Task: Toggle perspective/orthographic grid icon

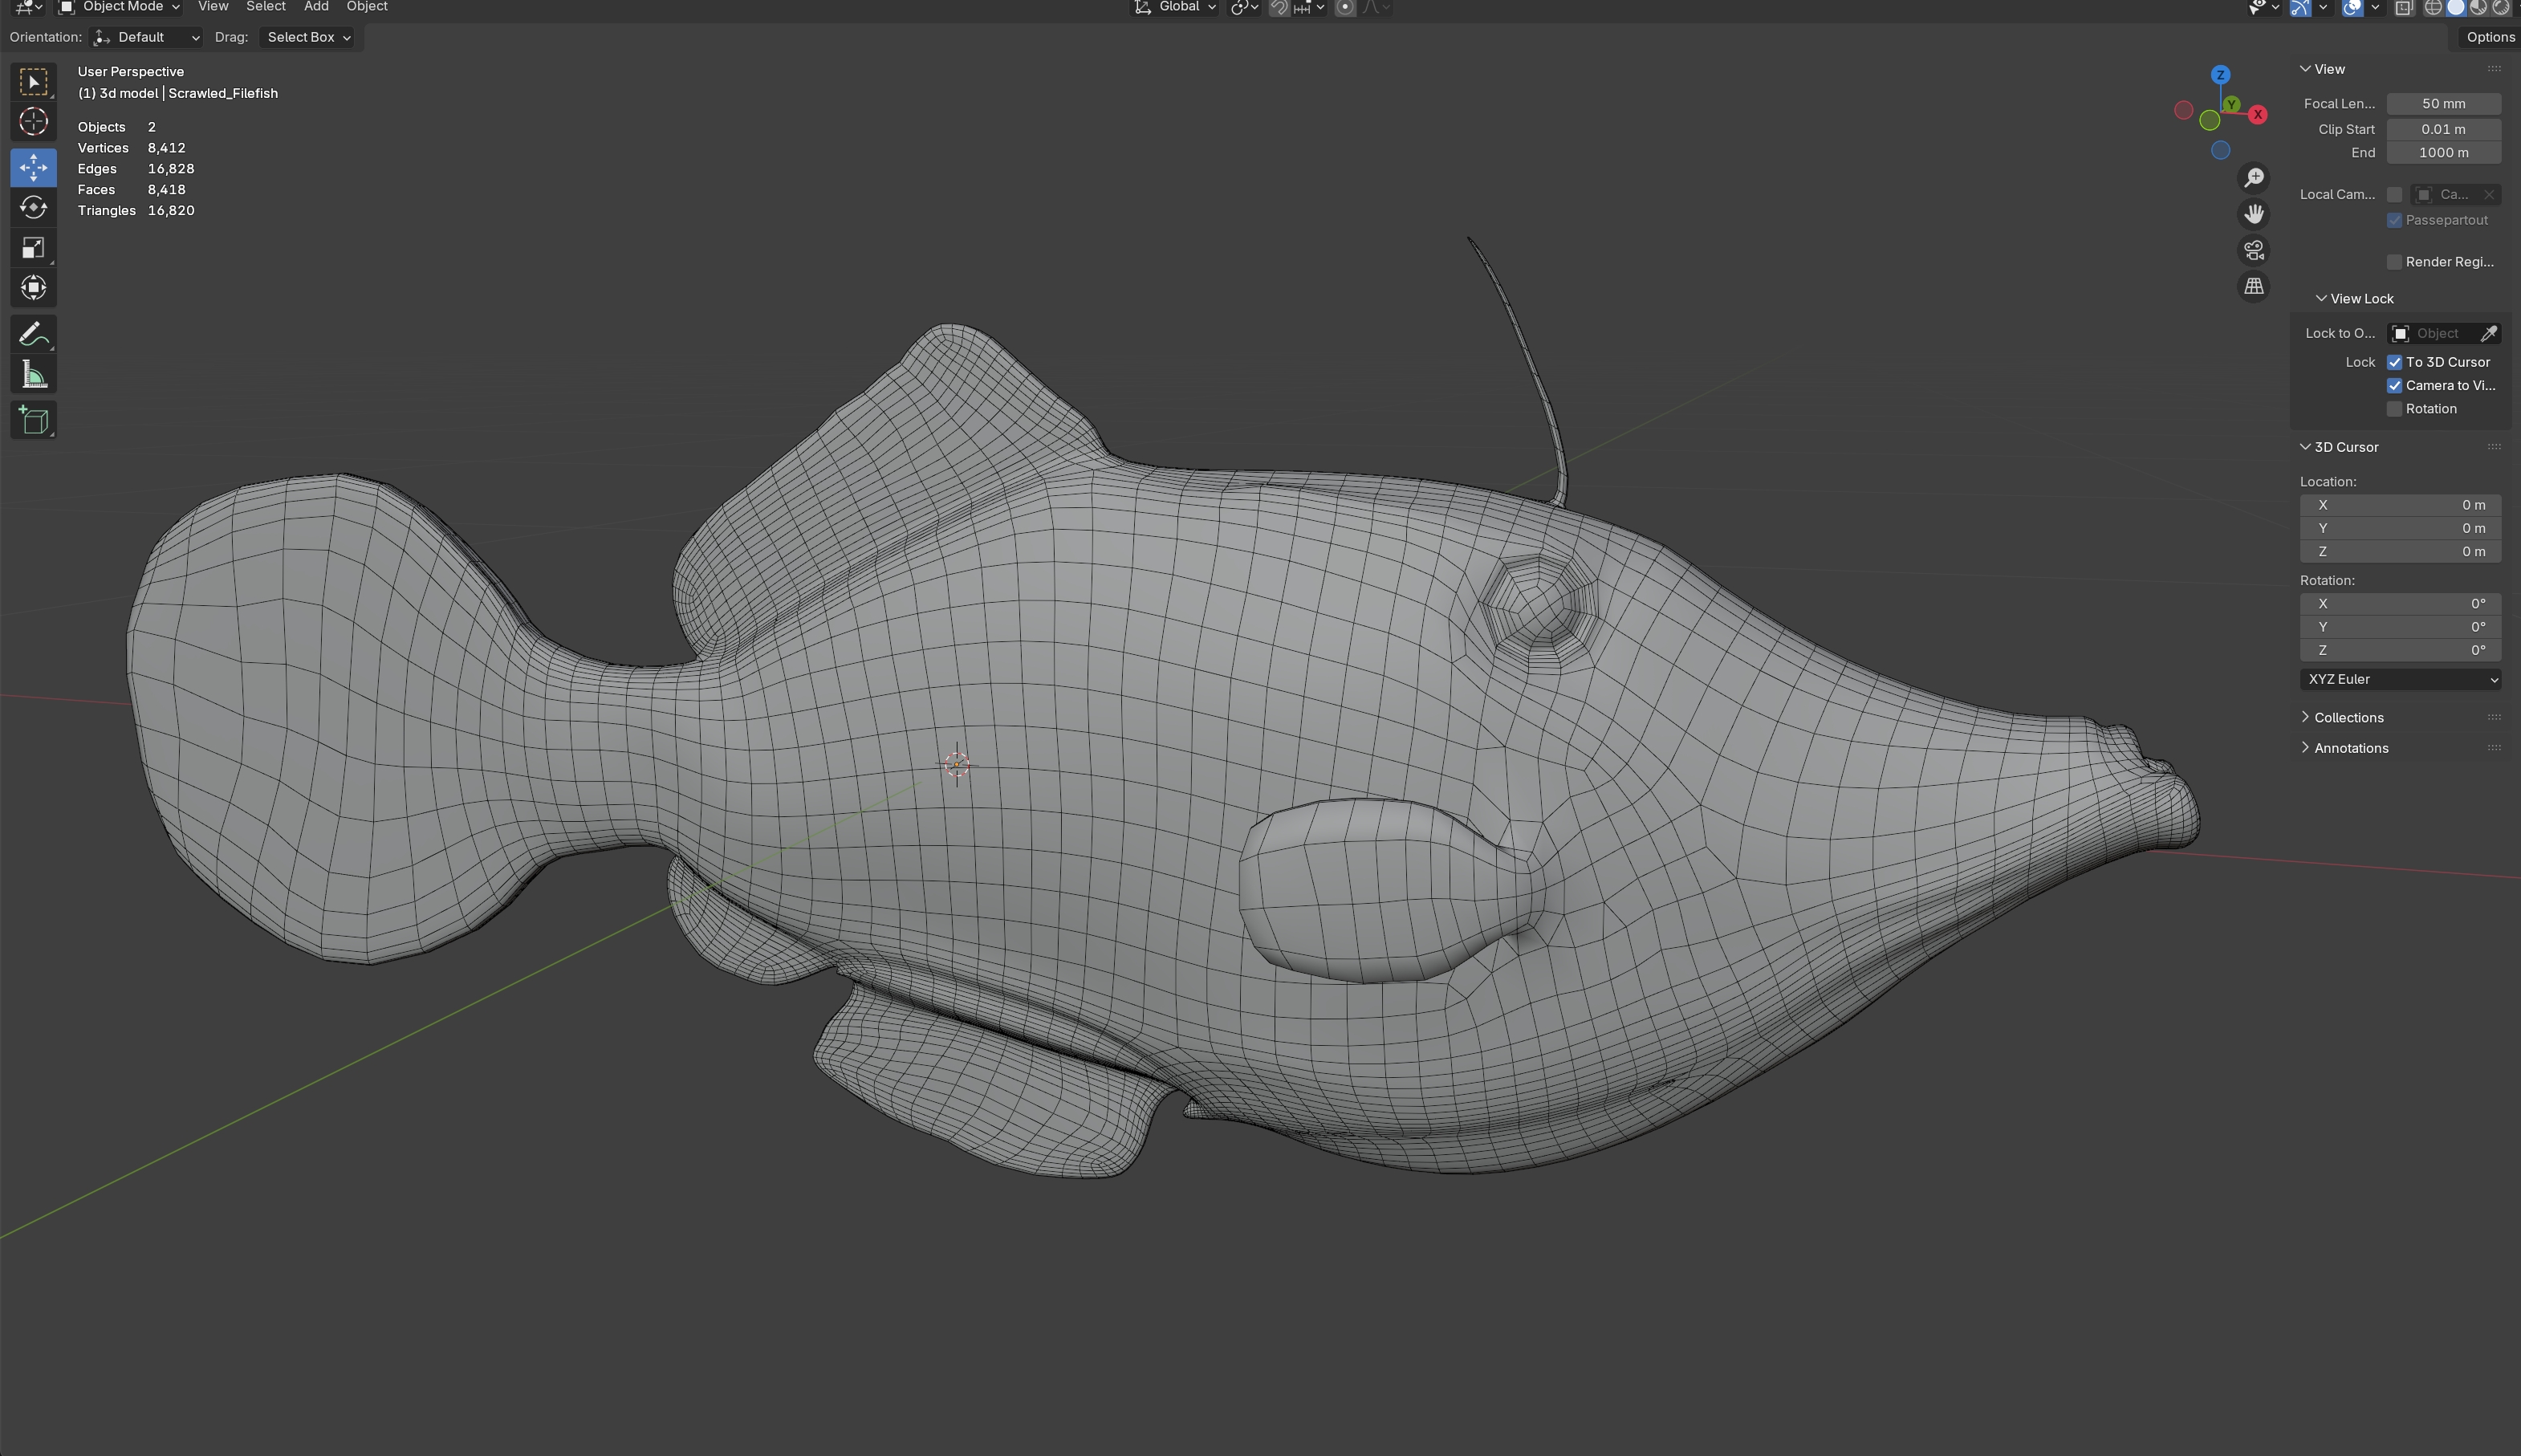Action: point(2253,287)
